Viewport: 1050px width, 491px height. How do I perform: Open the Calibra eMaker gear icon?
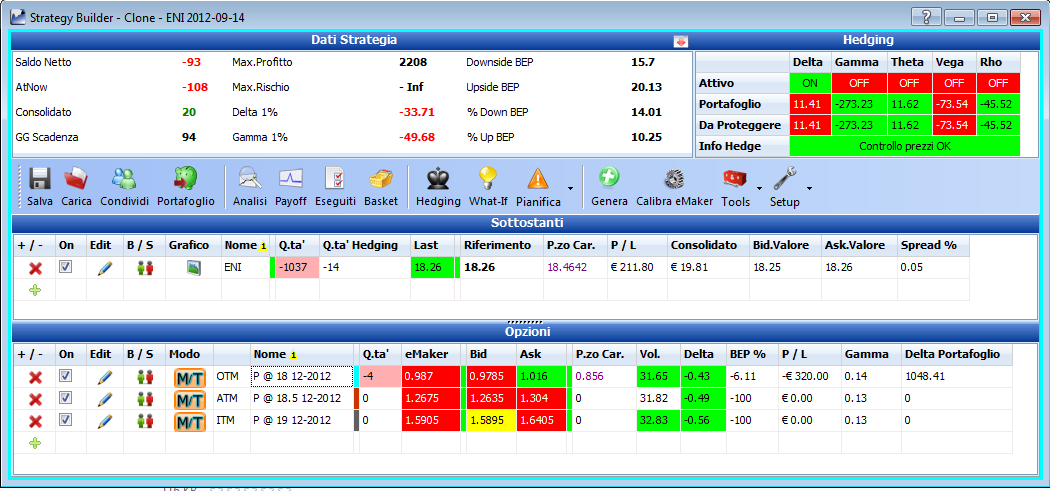674,180
